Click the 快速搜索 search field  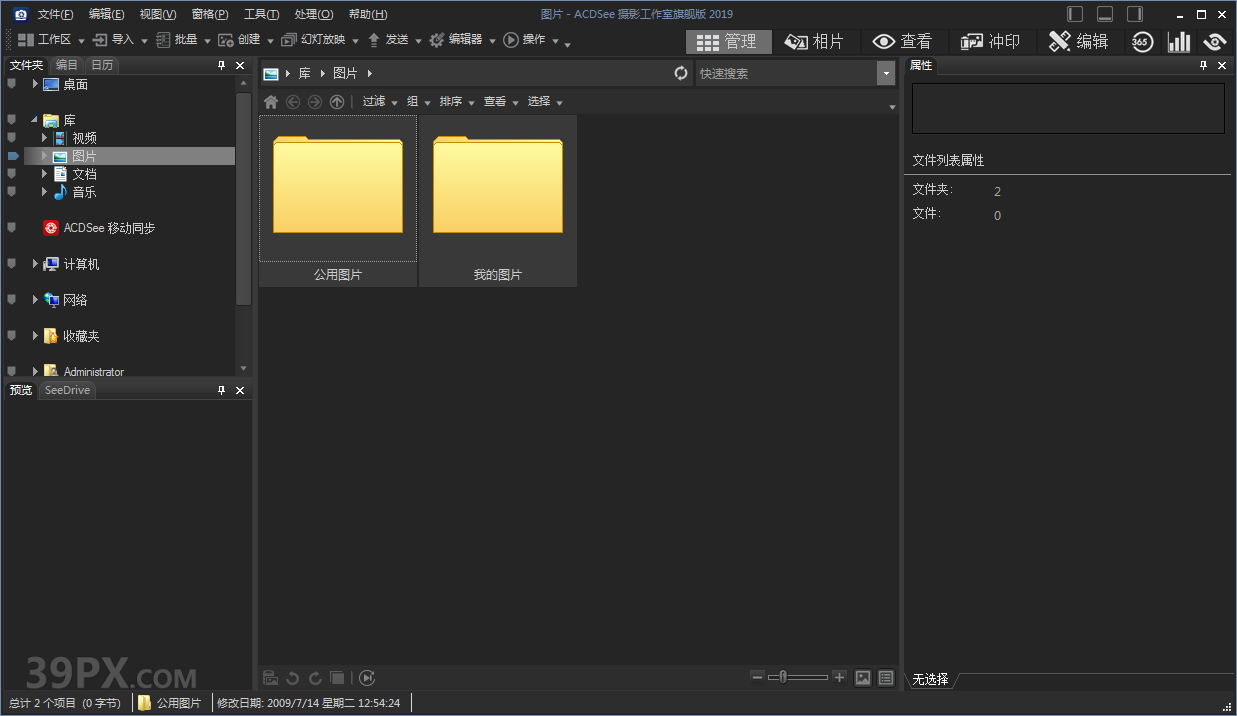786,73
